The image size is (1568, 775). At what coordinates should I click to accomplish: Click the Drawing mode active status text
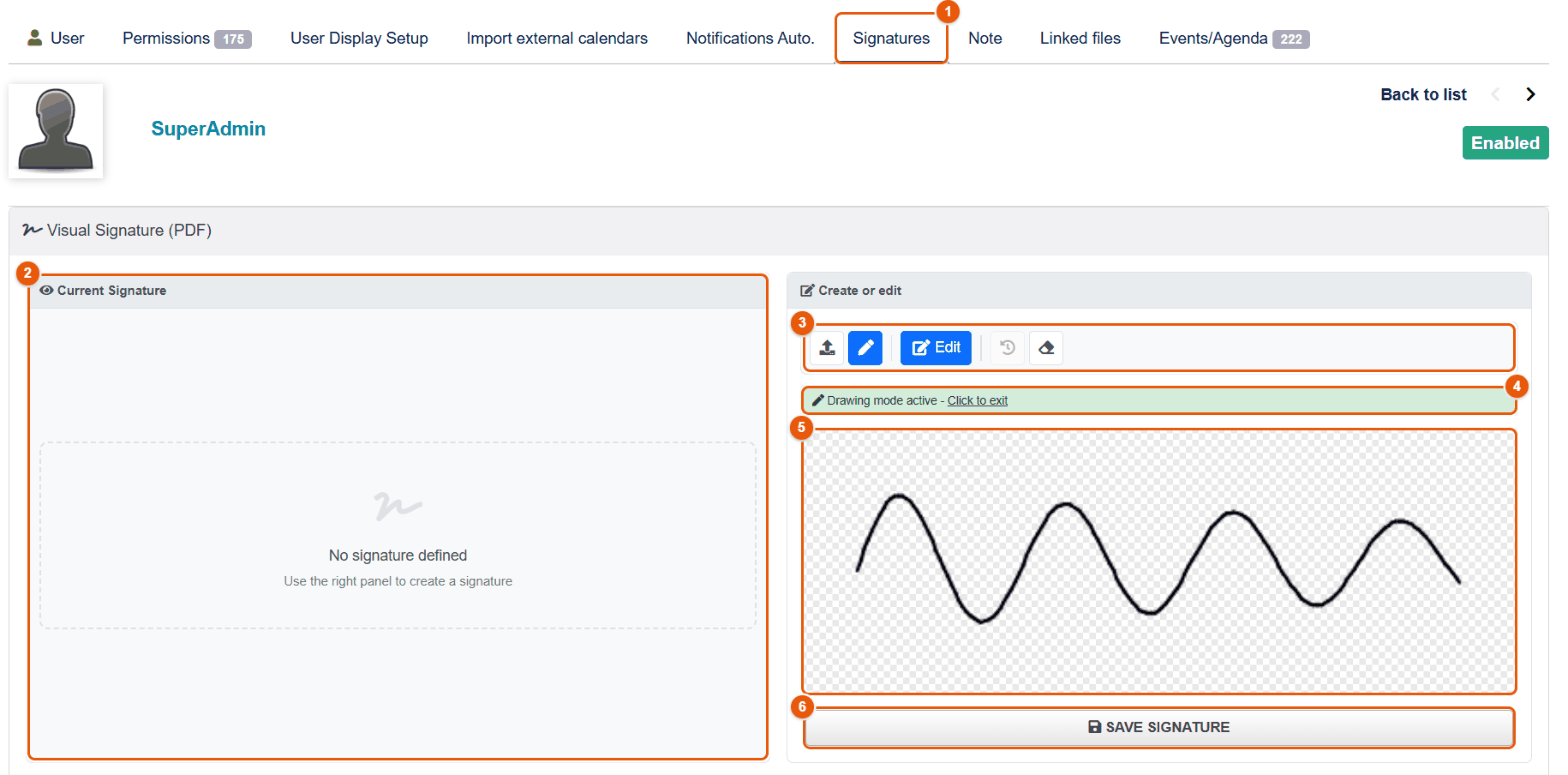coord(884,401)
